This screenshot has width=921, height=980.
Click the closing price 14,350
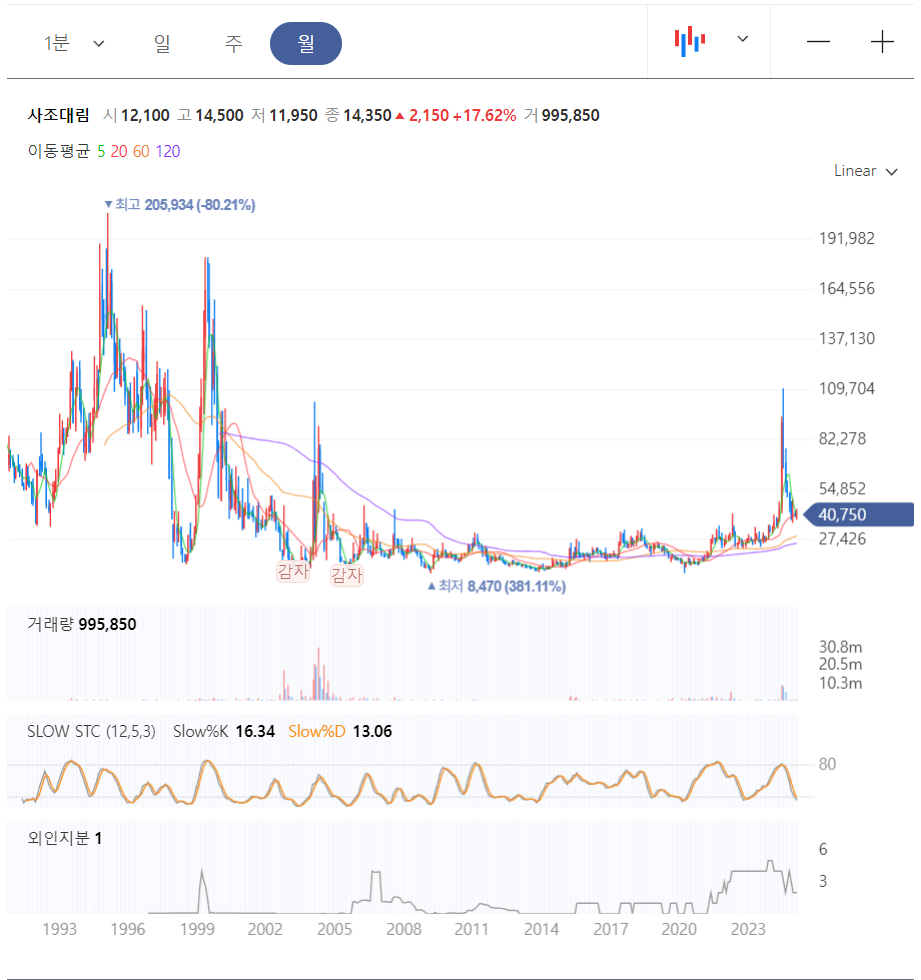367,116
